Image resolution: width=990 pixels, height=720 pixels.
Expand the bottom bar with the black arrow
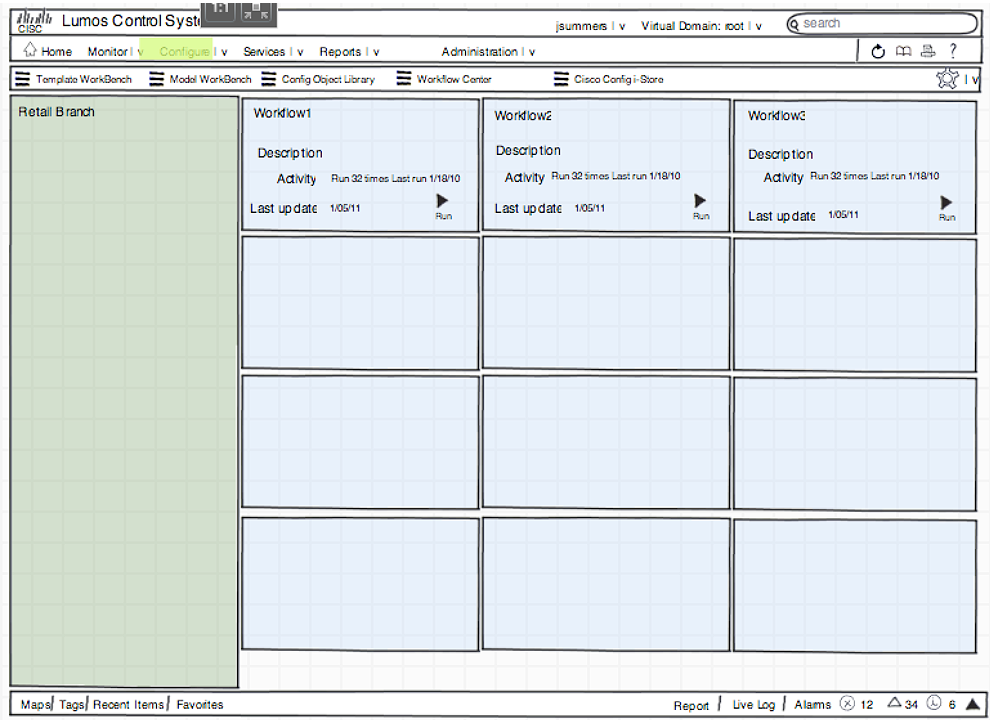(x=972, y=705)
